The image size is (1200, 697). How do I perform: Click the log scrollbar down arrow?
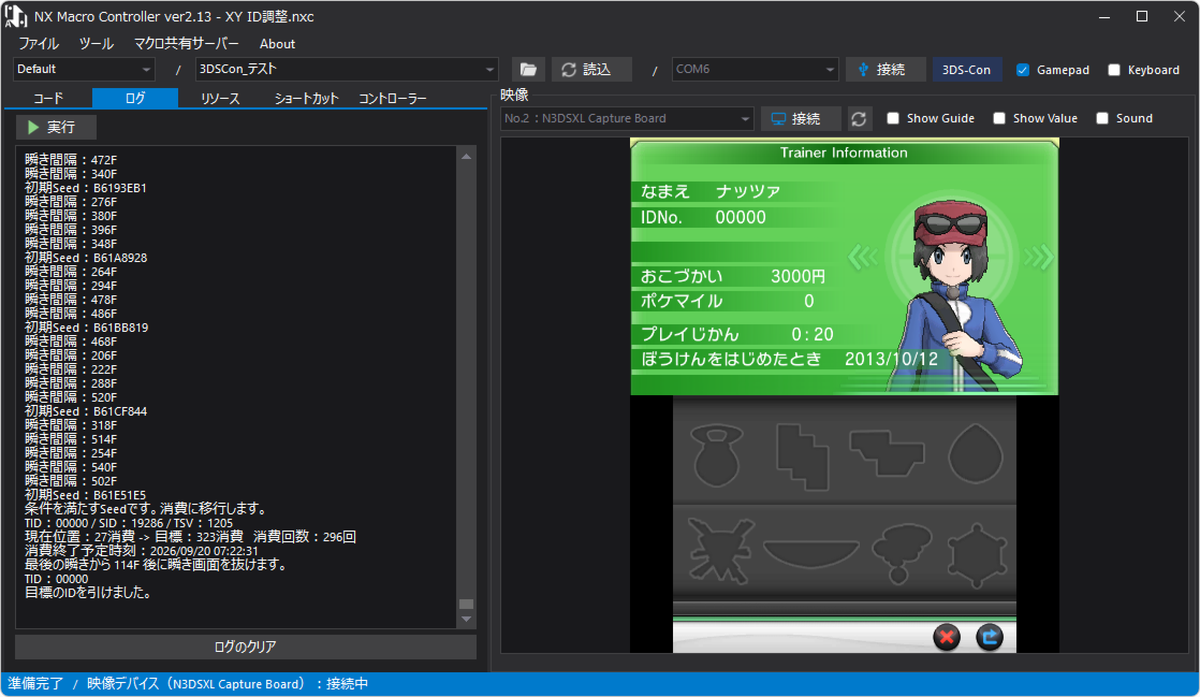(x=466, y=619)
